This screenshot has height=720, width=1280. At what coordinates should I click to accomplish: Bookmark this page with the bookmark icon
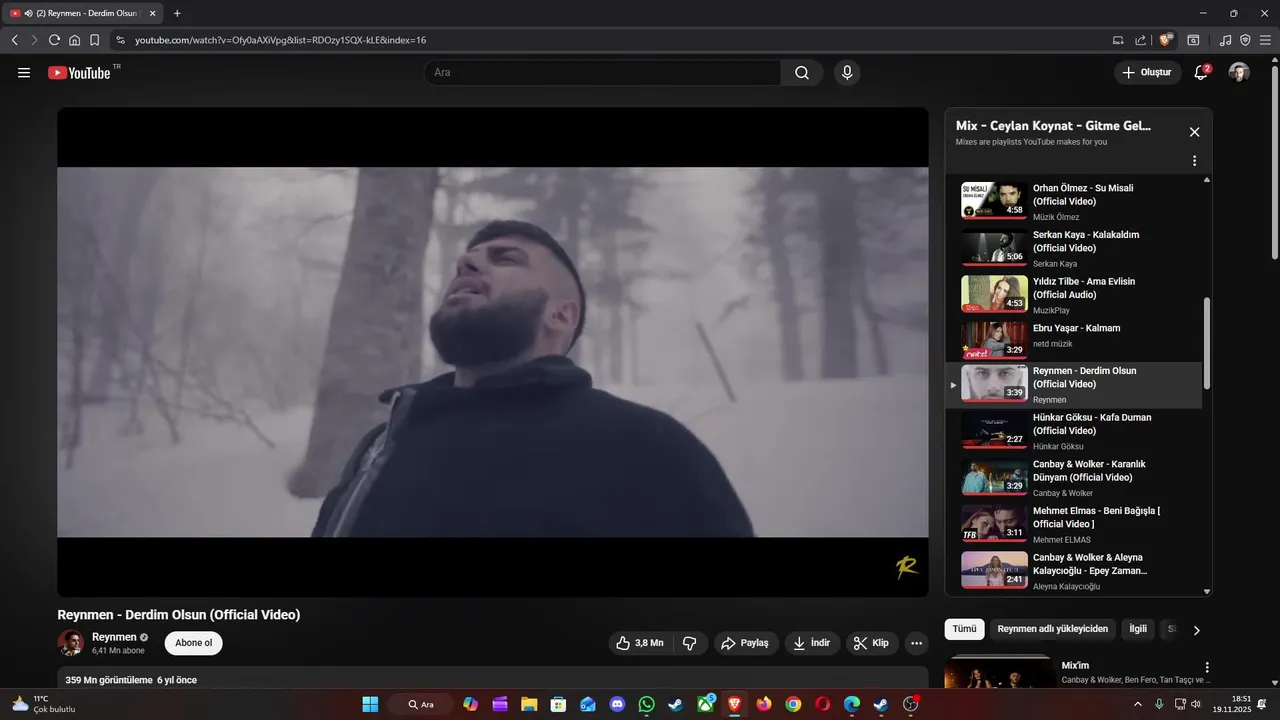[95, 40]
